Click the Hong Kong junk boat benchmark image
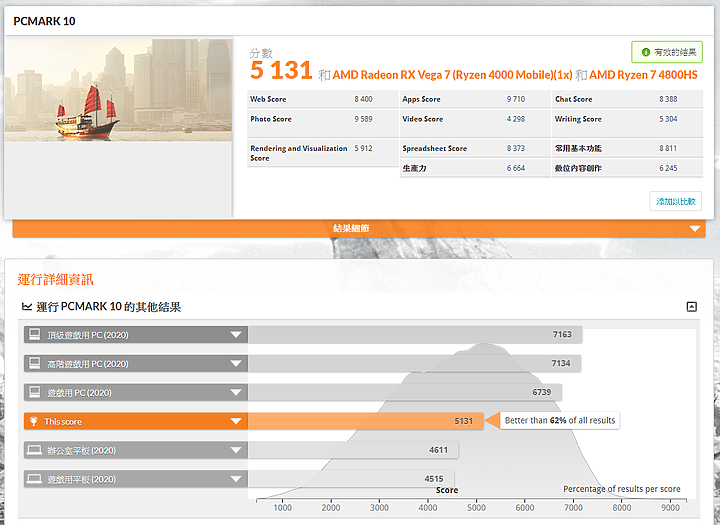 pyautogui.click(x=118, y=90)
